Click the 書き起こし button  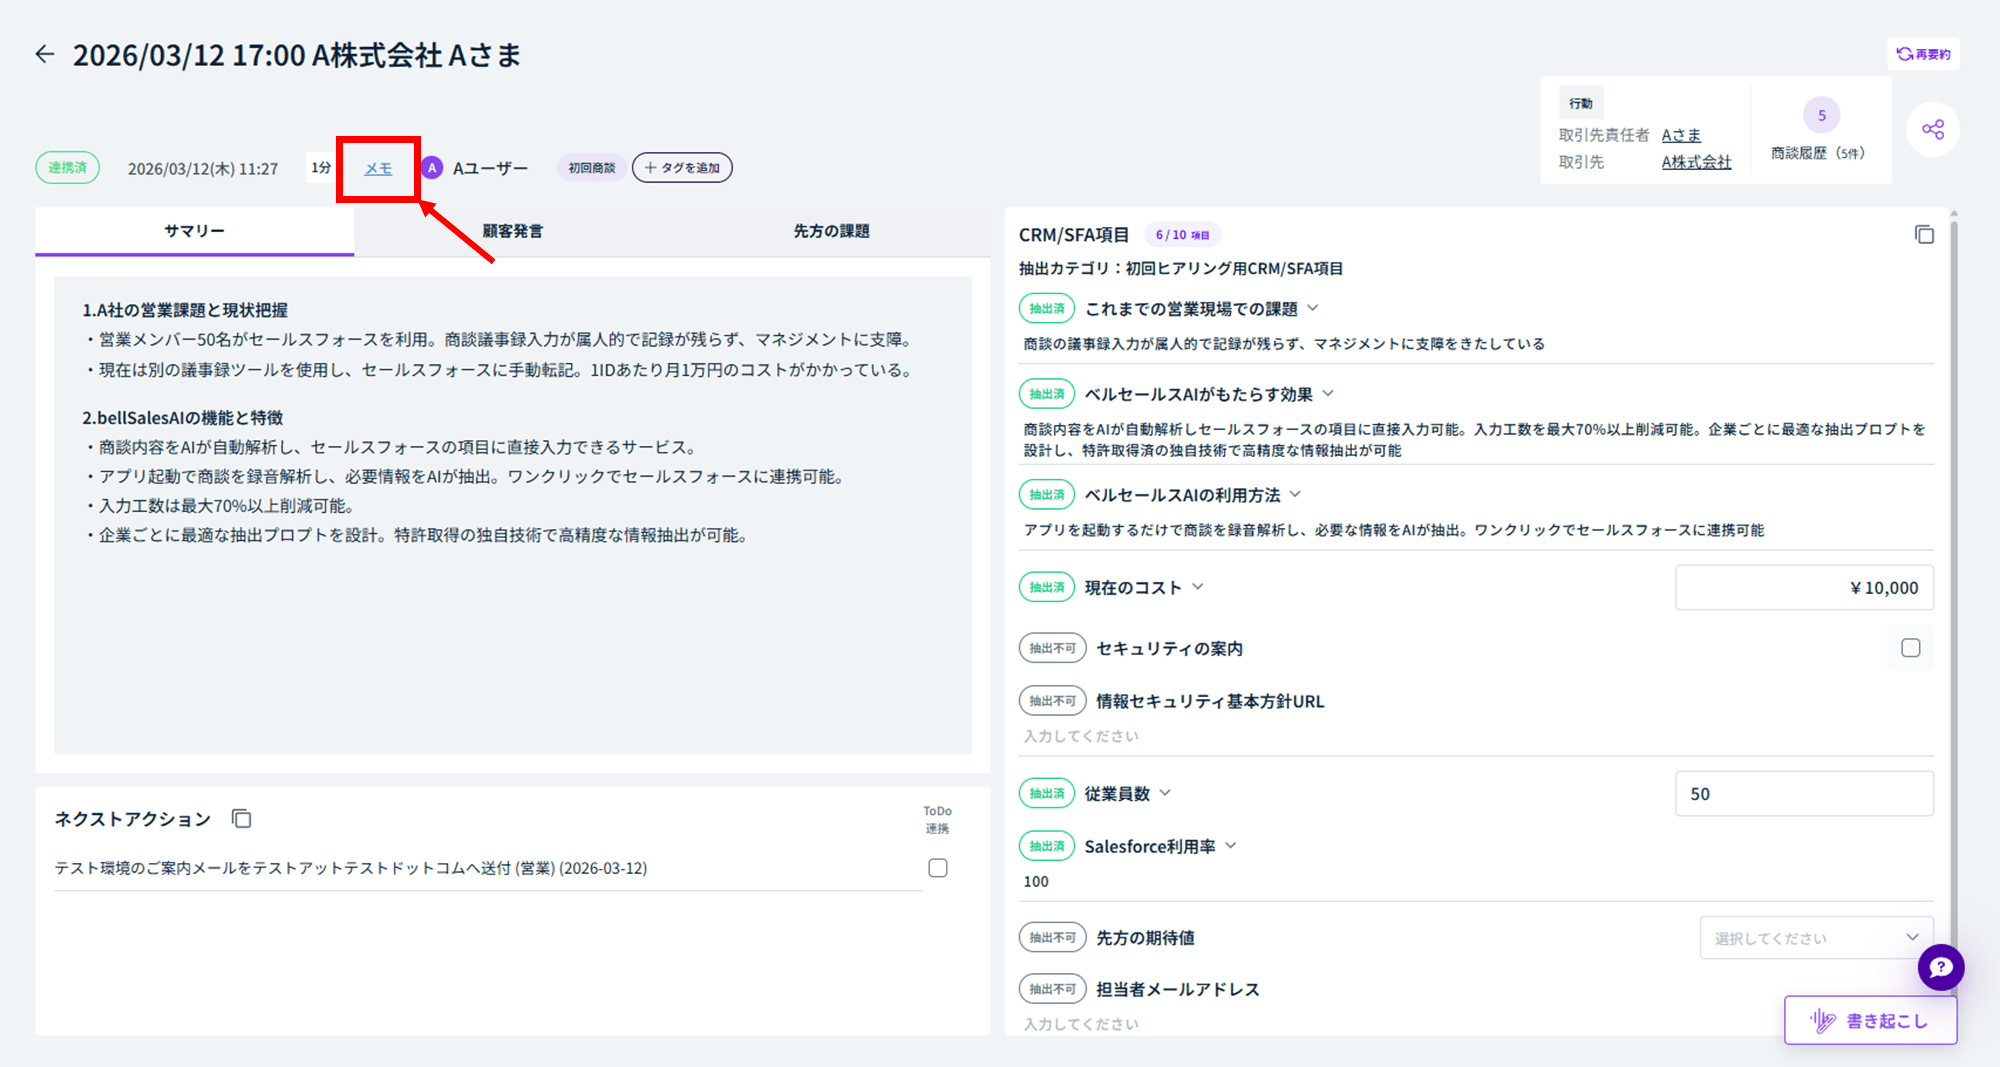(1870, 1020)
